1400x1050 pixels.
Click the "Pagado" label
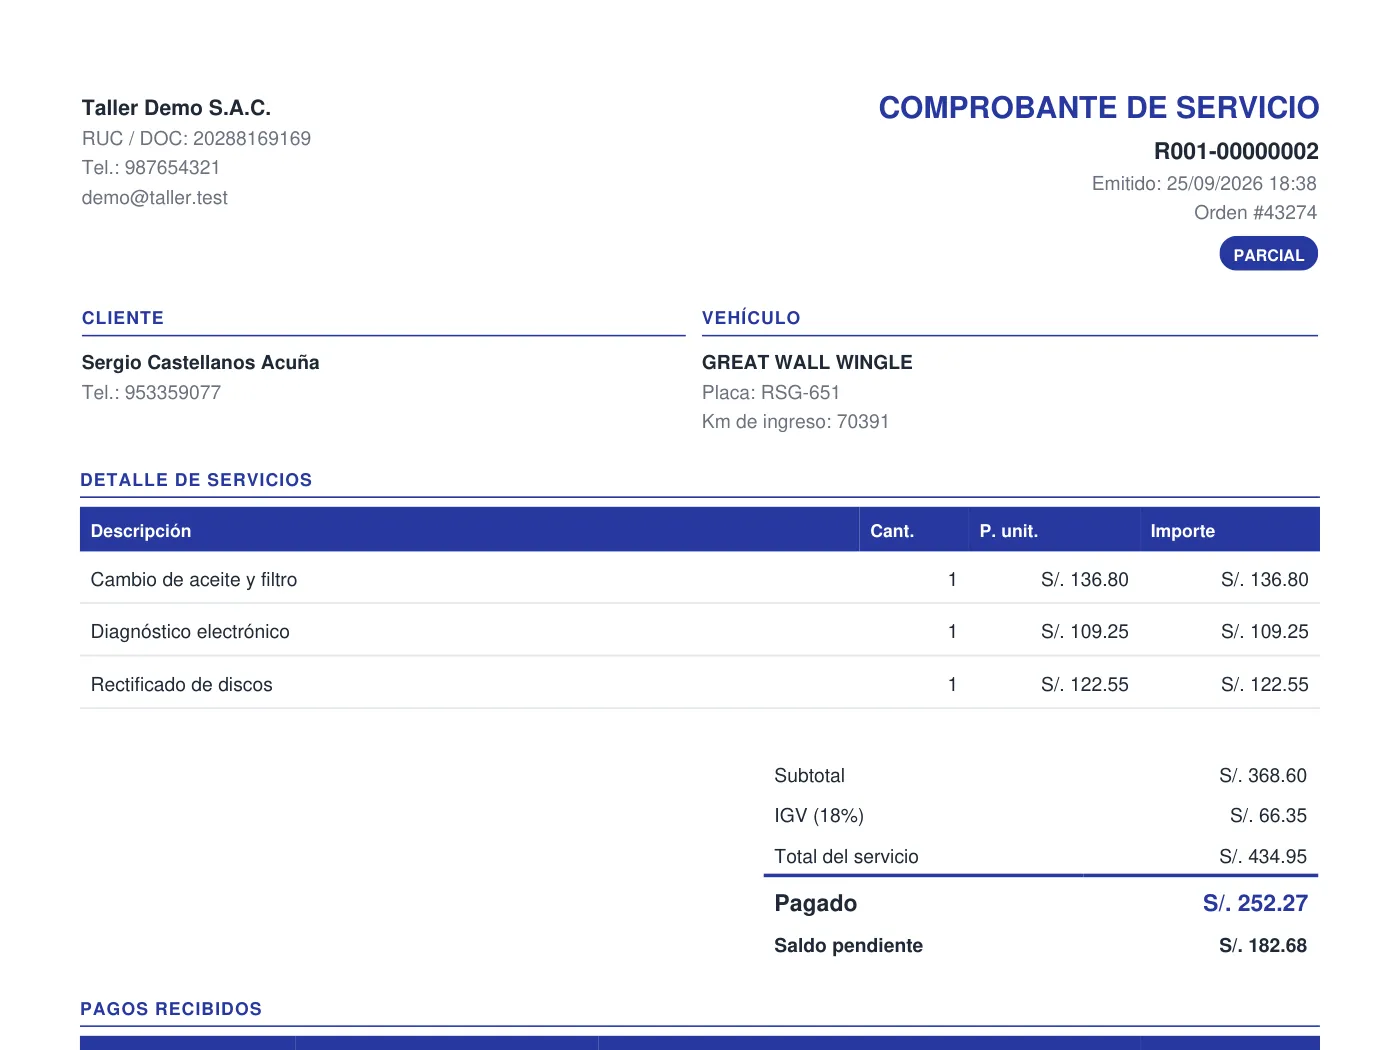tap(816, 903)
